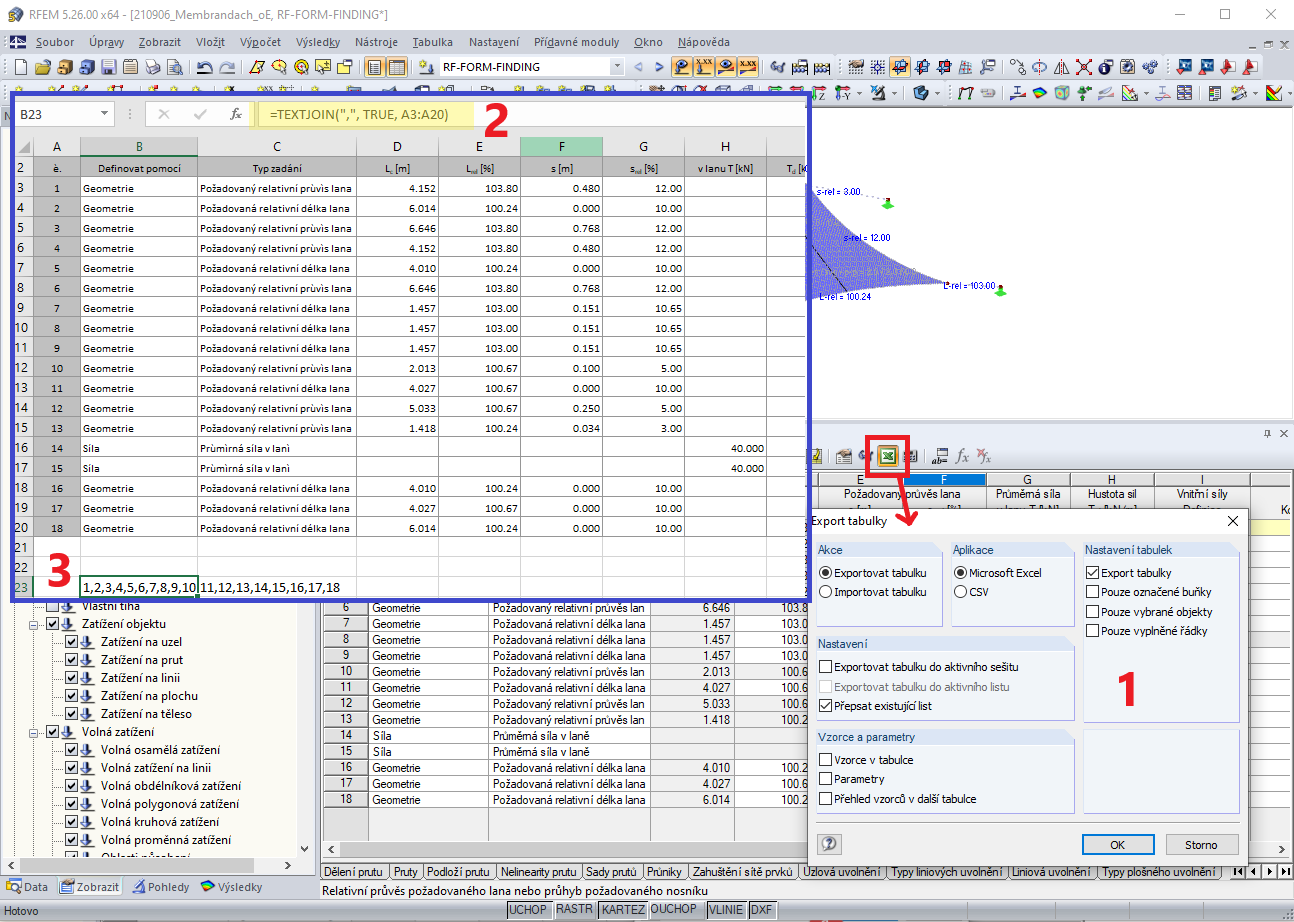This screenshot has width=1294, height=922.
Task: Click the New model toolbar icon
Action: pyautogui.click(x=19, y=67)
